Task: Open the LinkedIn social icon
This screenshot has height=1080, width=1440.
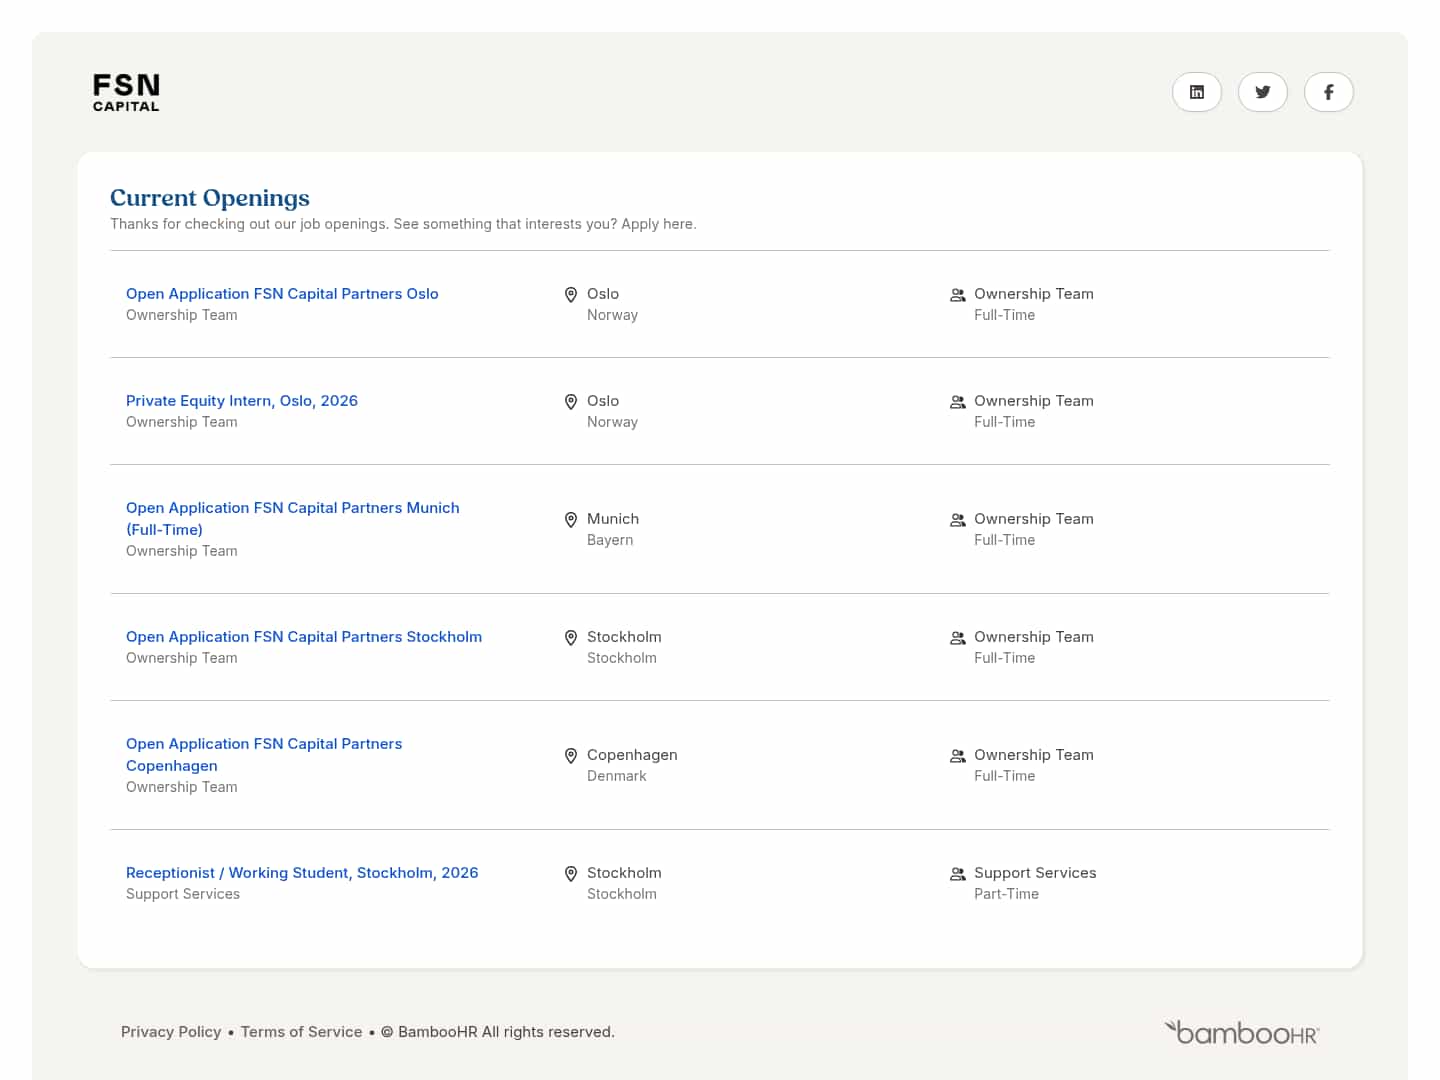Action: [1197, 92]
